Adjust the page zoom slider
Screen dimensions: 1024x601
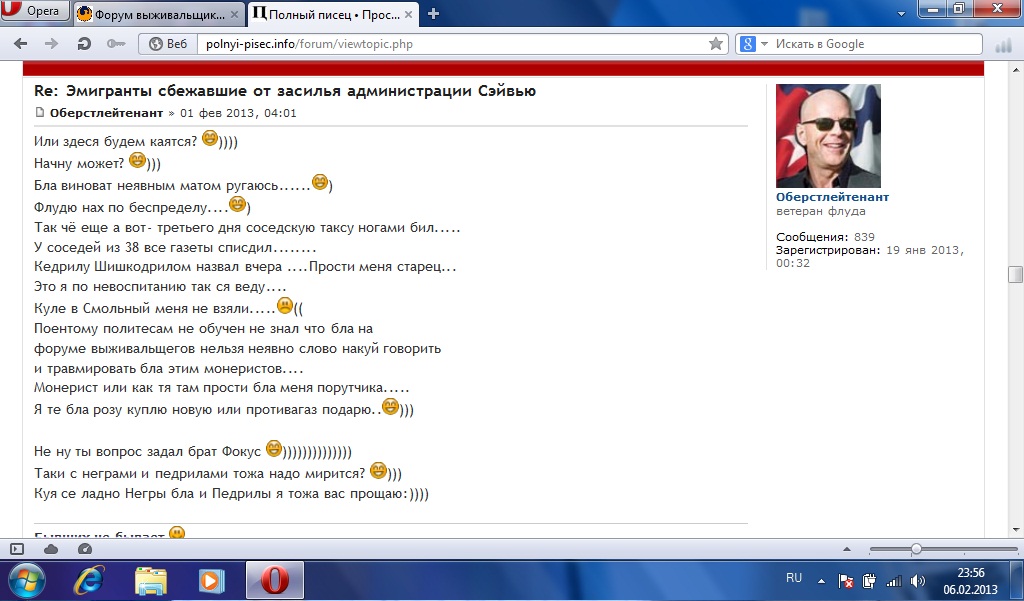916,549
